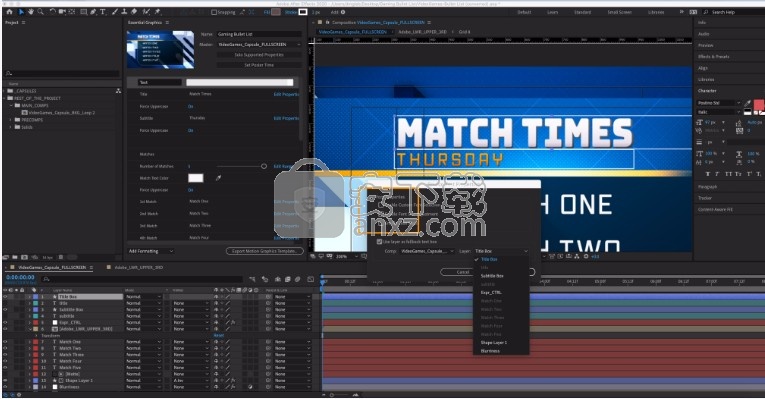This screenshot has height=399, width=765.
Task: Select the Puppet Pin tool
Action: tap(157, 12)
